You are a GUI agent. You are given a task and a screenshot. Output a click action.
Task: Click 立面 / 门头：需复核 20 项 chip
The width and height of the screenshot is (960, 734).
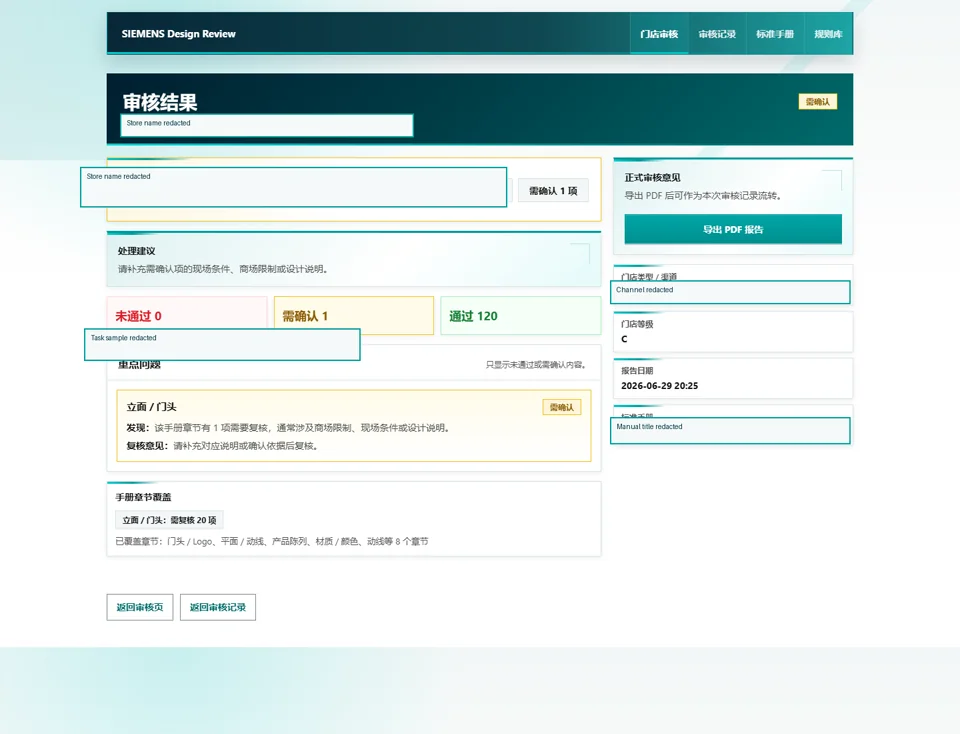click(169, 520)
